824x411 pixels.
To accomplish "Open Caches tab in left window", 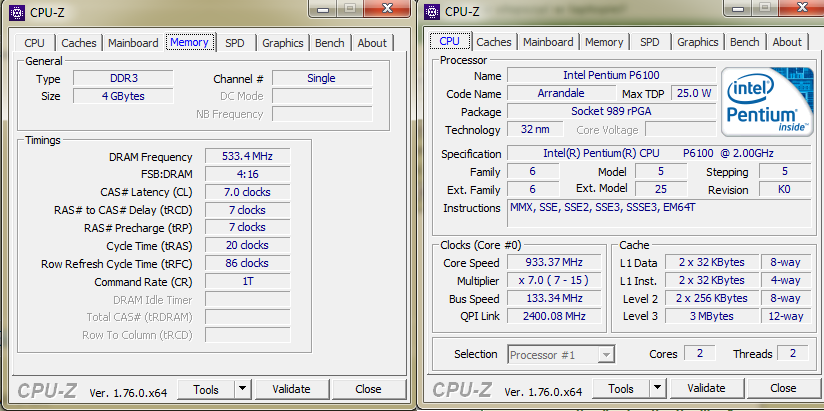I will point(79,43).
